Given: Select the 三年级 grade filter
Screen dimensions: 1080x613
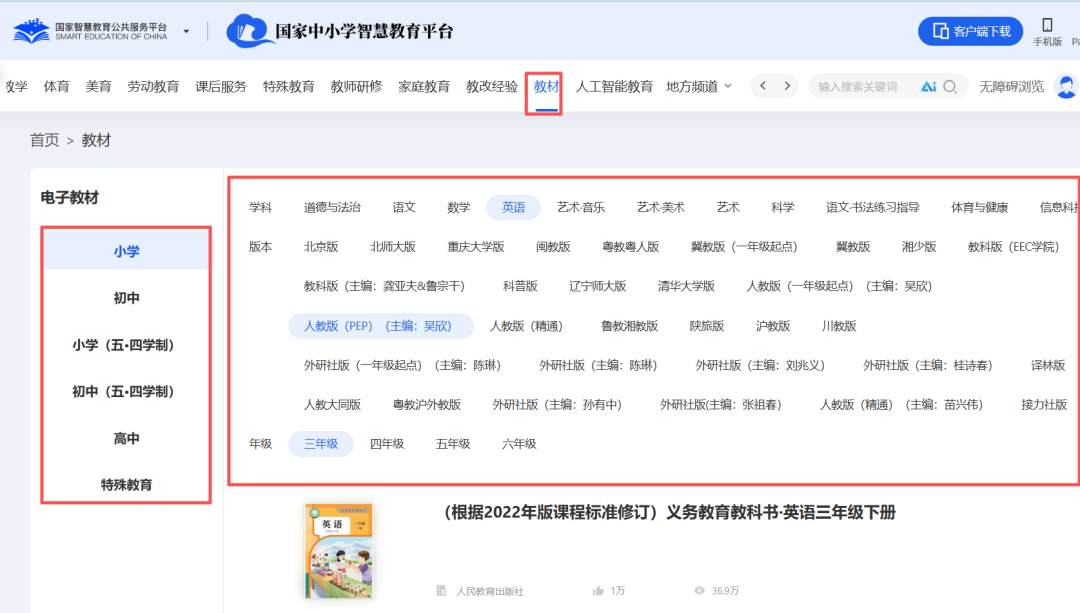Looking at the screenshot, I should (321, 443).
